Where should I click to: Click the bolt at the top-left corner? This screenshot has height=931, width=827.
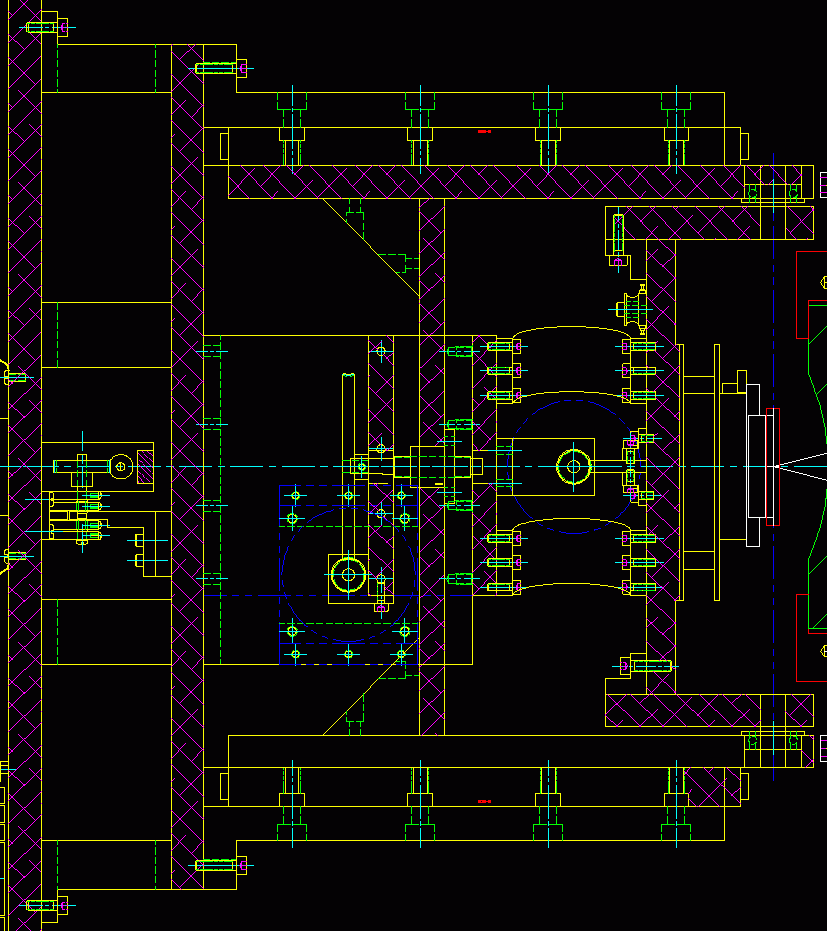click(43, 27)
